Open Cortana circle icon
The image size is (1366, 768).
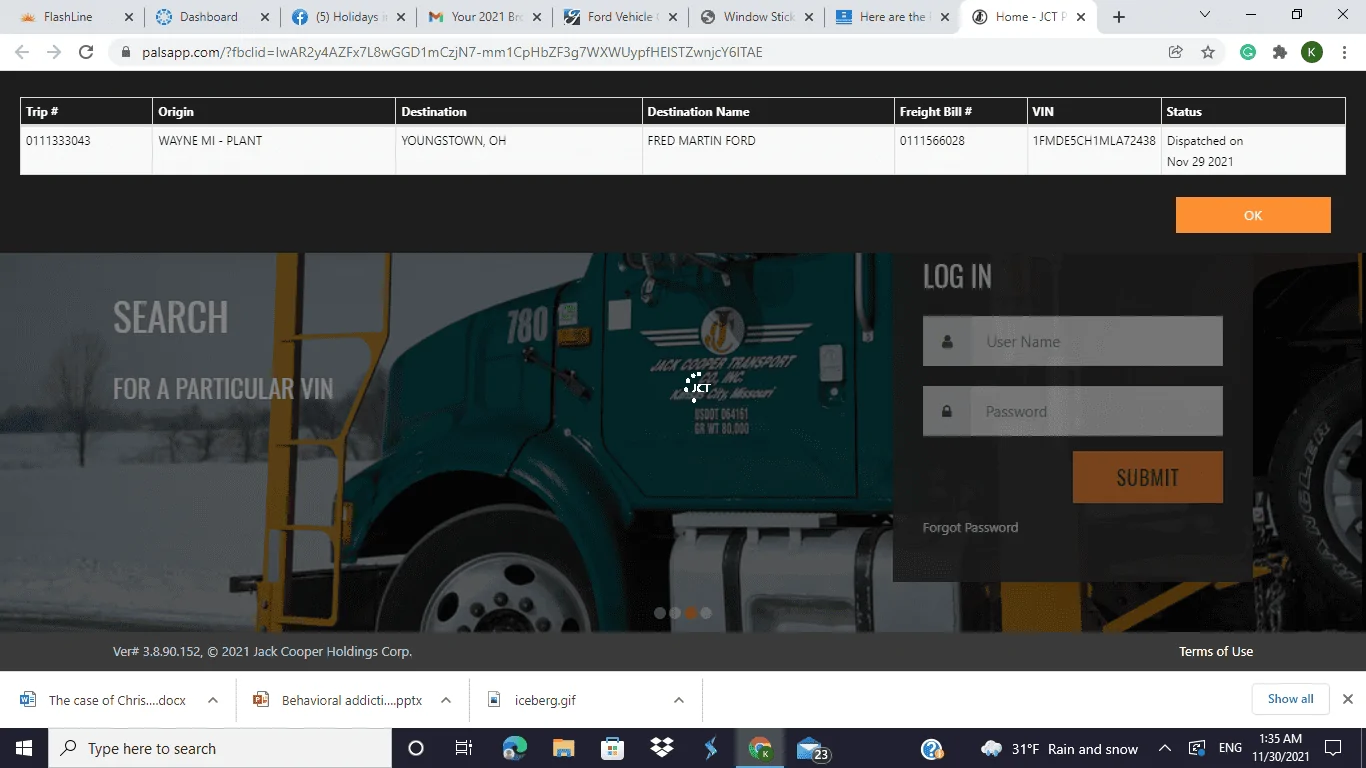tap(416, 748)
